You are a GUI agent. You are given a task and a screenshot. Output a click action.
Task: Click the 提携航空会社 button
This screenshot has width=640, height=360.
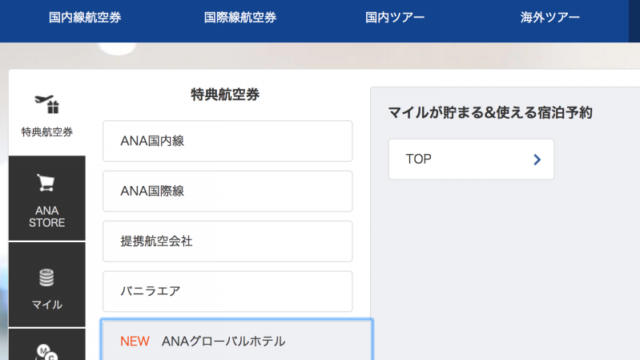[x=227, y=241]
